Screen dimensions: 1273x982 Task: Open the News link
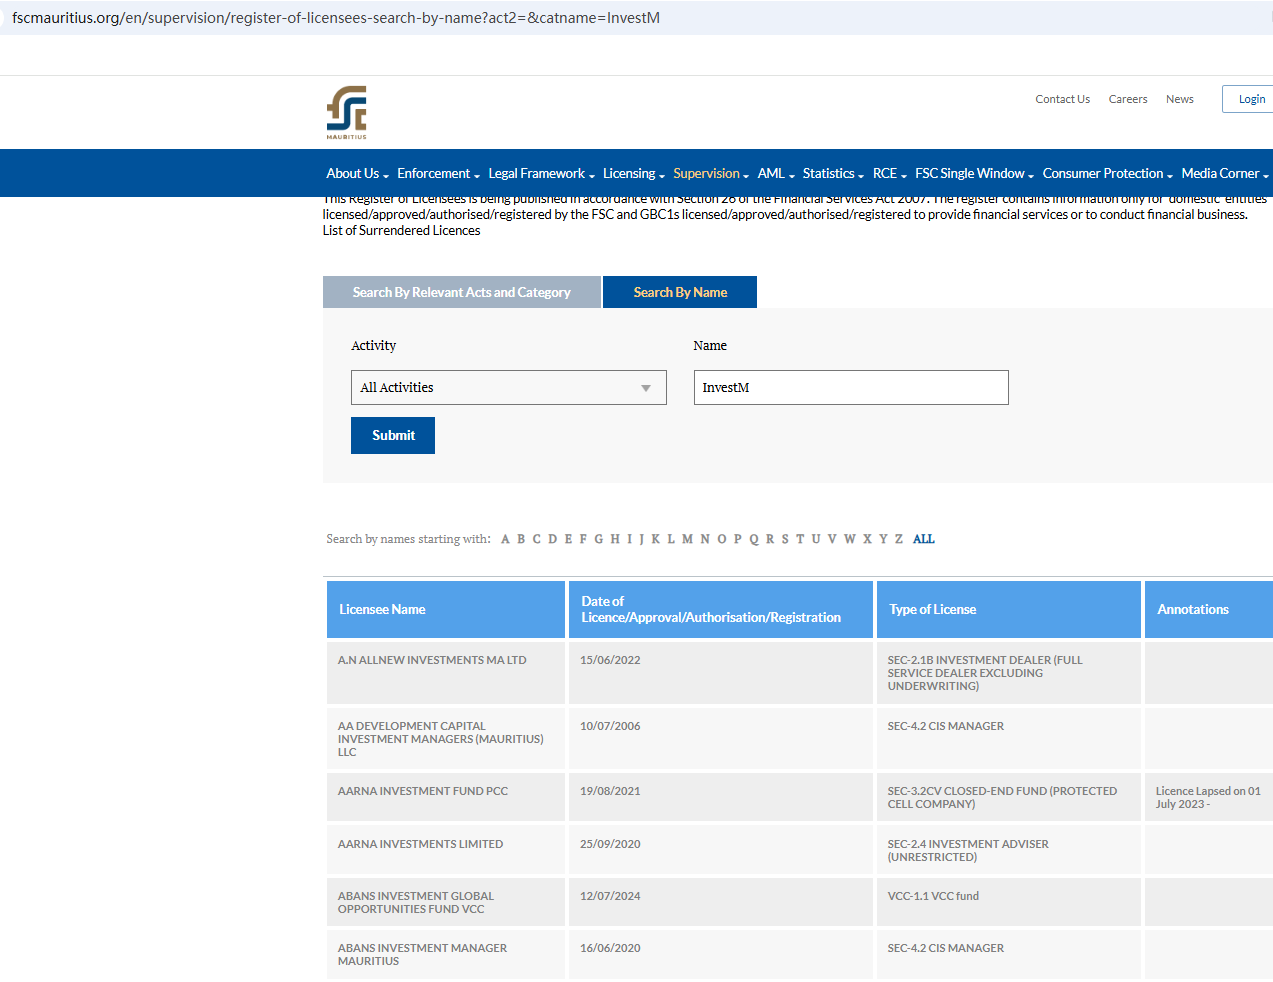coord(1180,99)
